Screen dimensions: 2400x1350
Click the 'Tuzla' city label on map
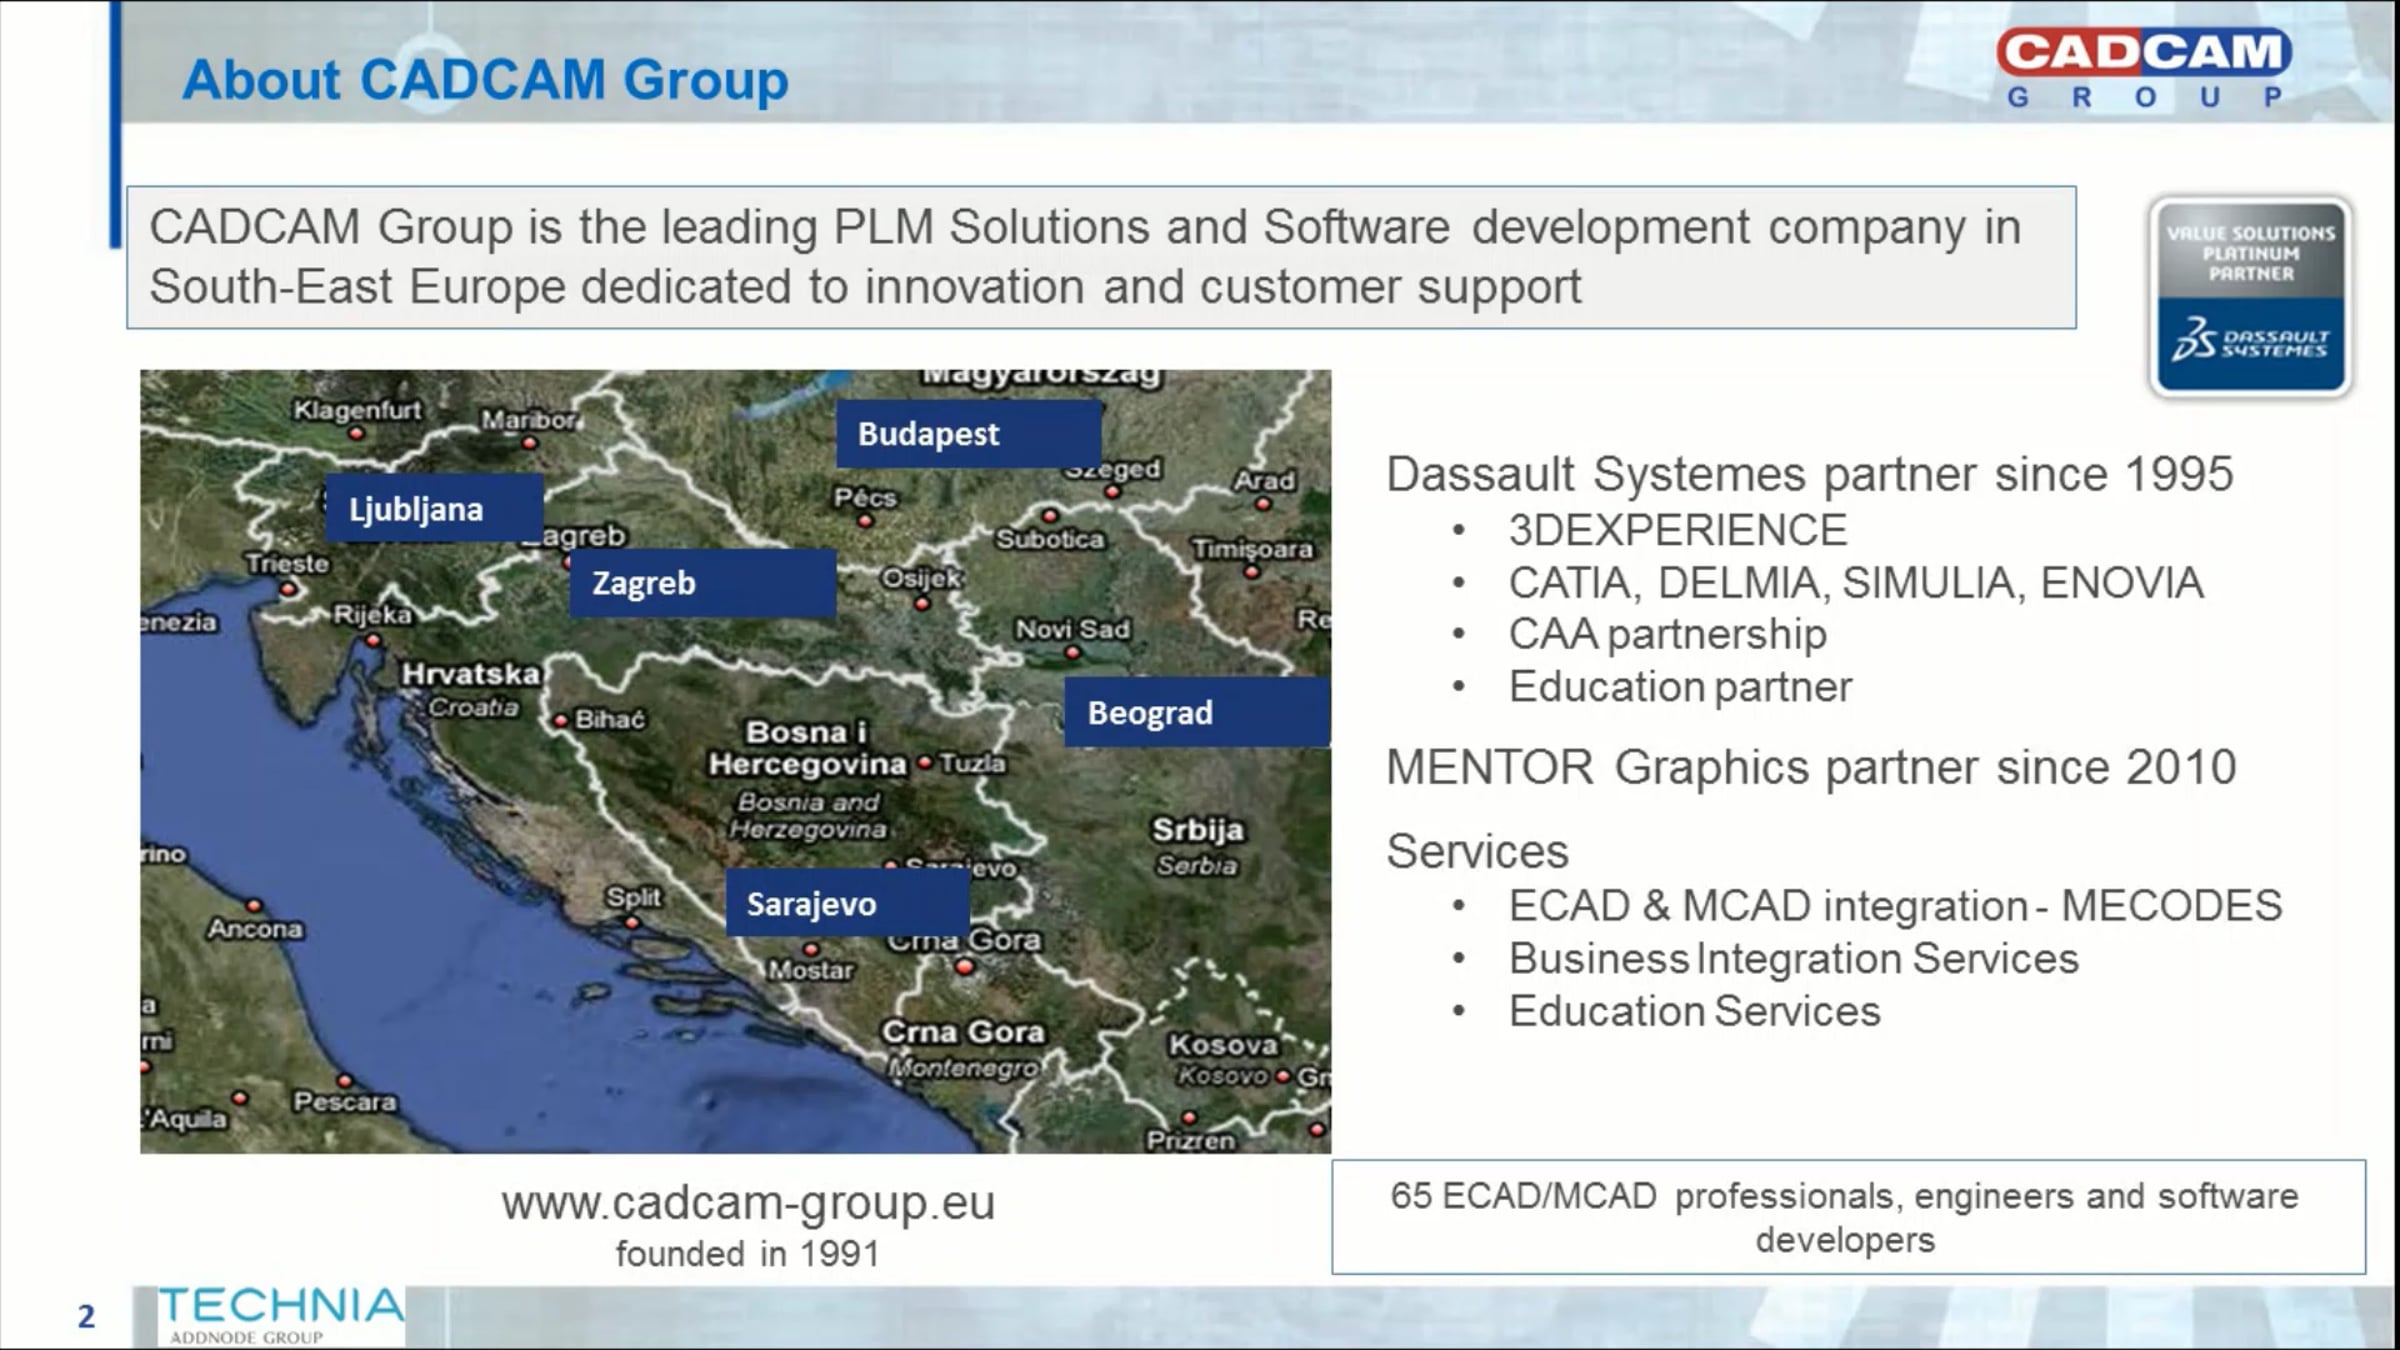[x=973, y=763]
